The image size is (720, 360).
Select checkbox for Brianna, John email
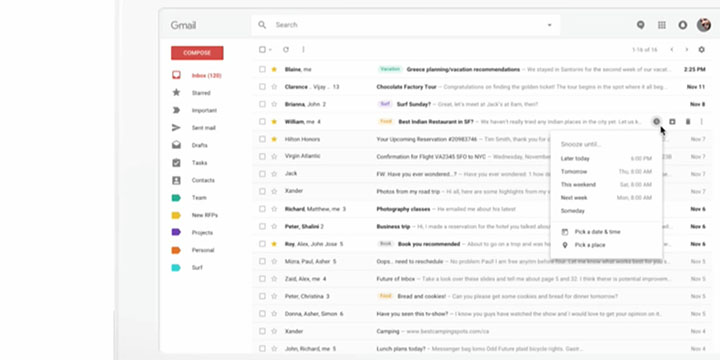pyautogui.click(x=262, y=104)
